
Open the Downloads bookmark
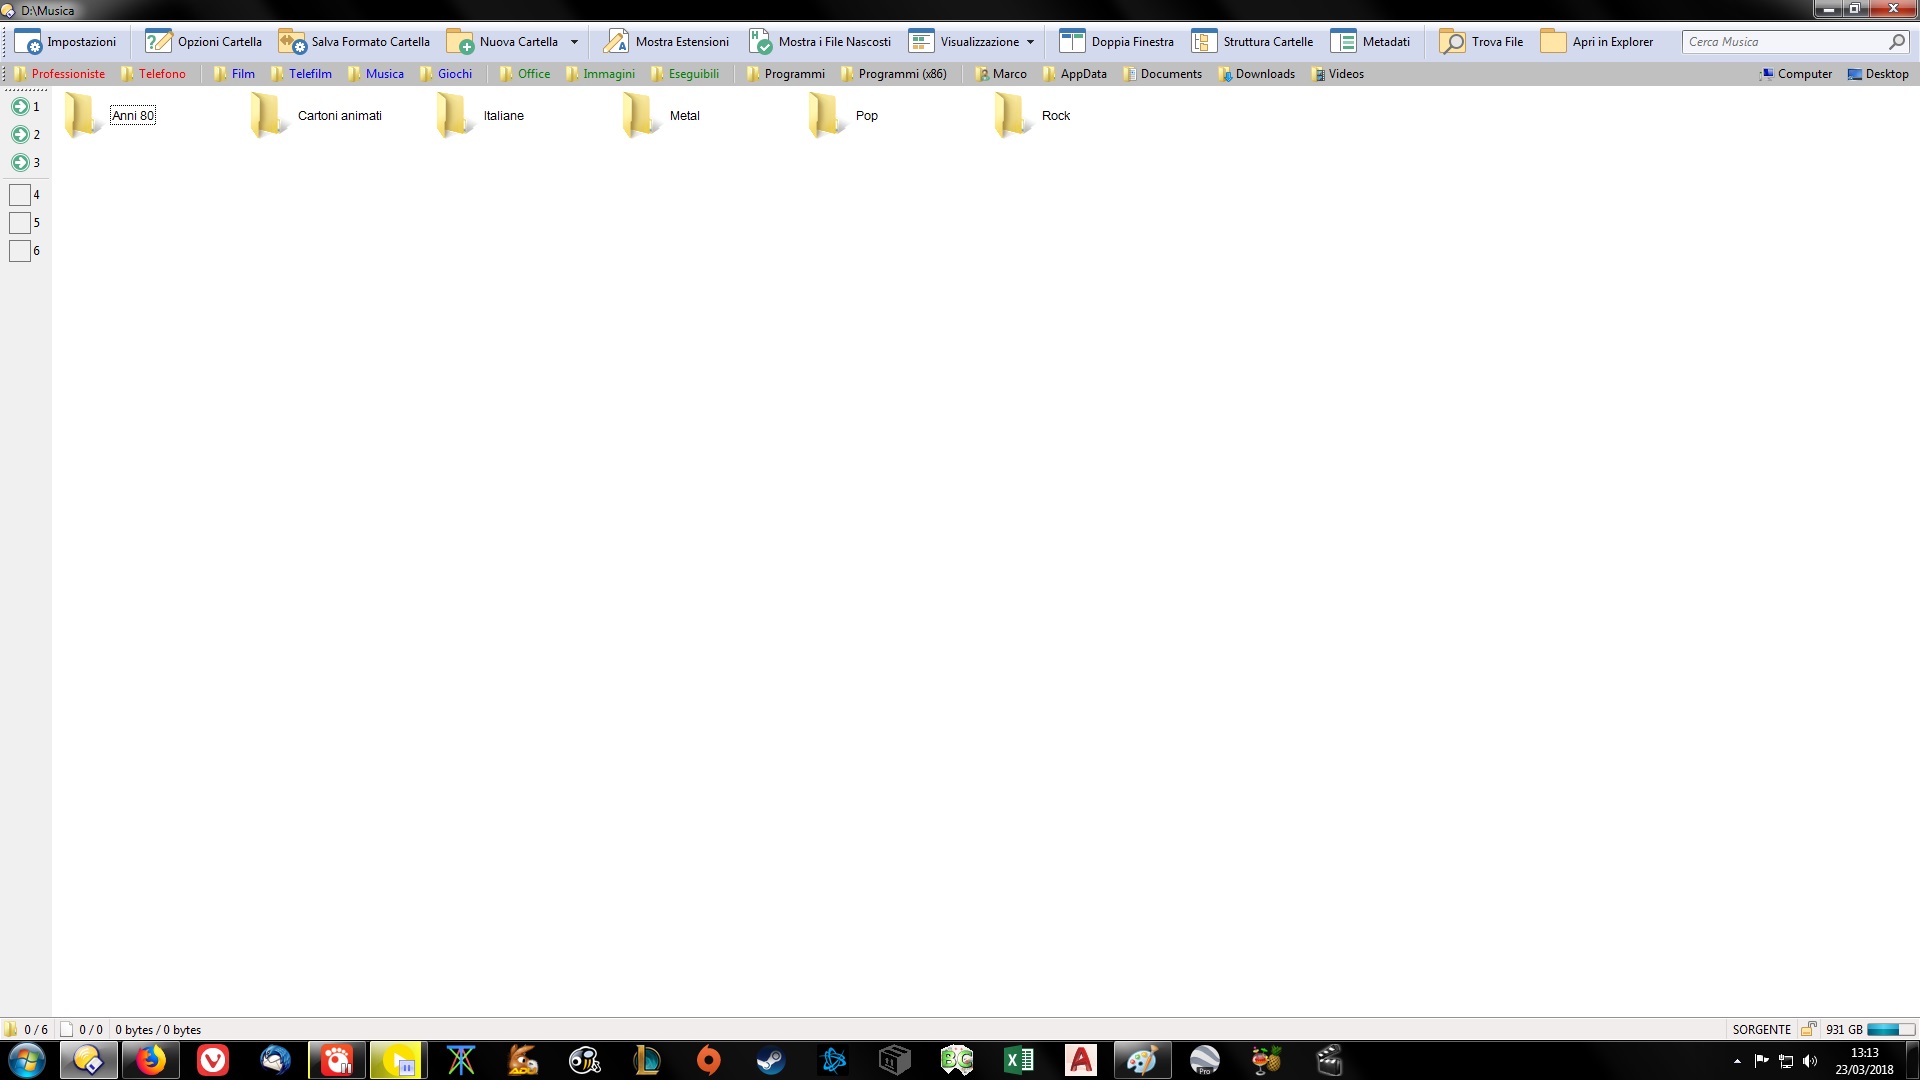1257,74
